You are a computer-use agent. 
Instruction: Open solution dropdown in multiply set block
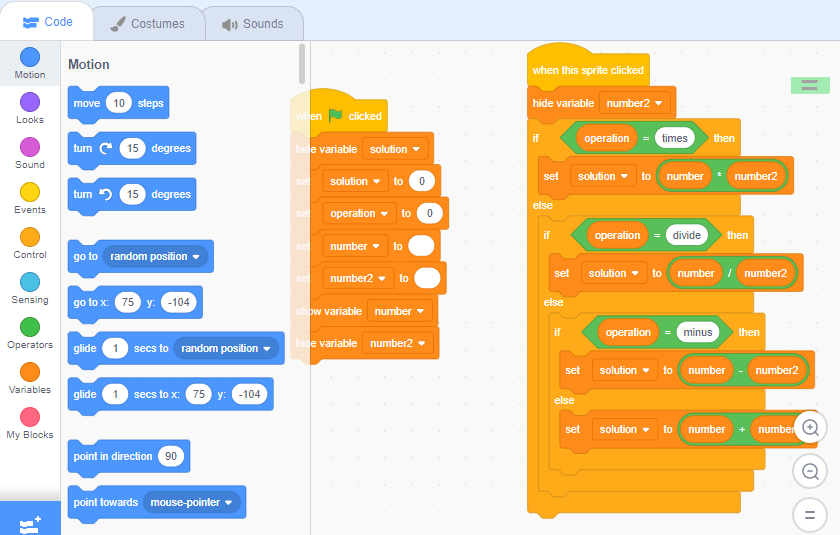(603, 176)
